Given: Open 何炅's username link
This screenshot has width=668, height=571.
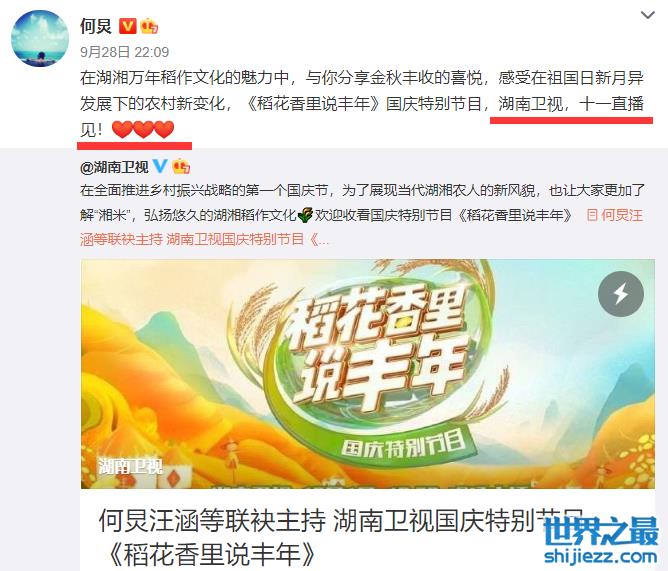Looking at the screenshot, I should click(x=96, y=26).
